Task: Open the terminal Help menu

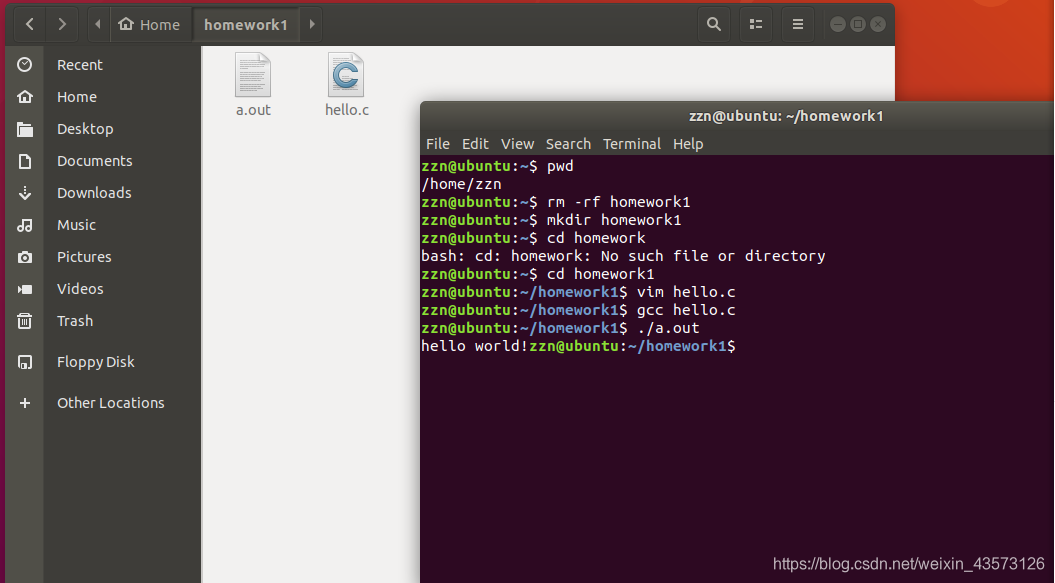Action: coord(688,144)
